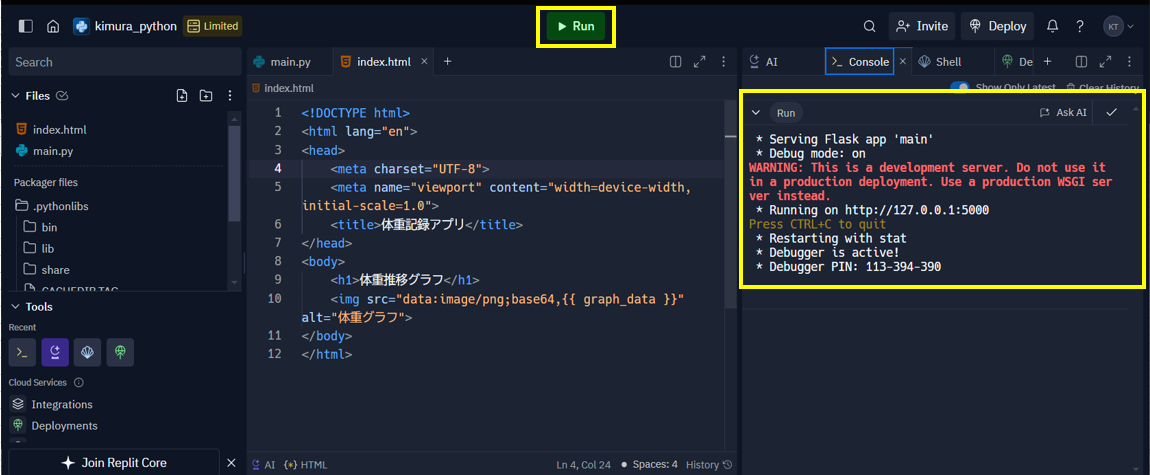1150x475 pixels.
Task: Click the AI indicator in editor status bar
Action: (264, 465)
